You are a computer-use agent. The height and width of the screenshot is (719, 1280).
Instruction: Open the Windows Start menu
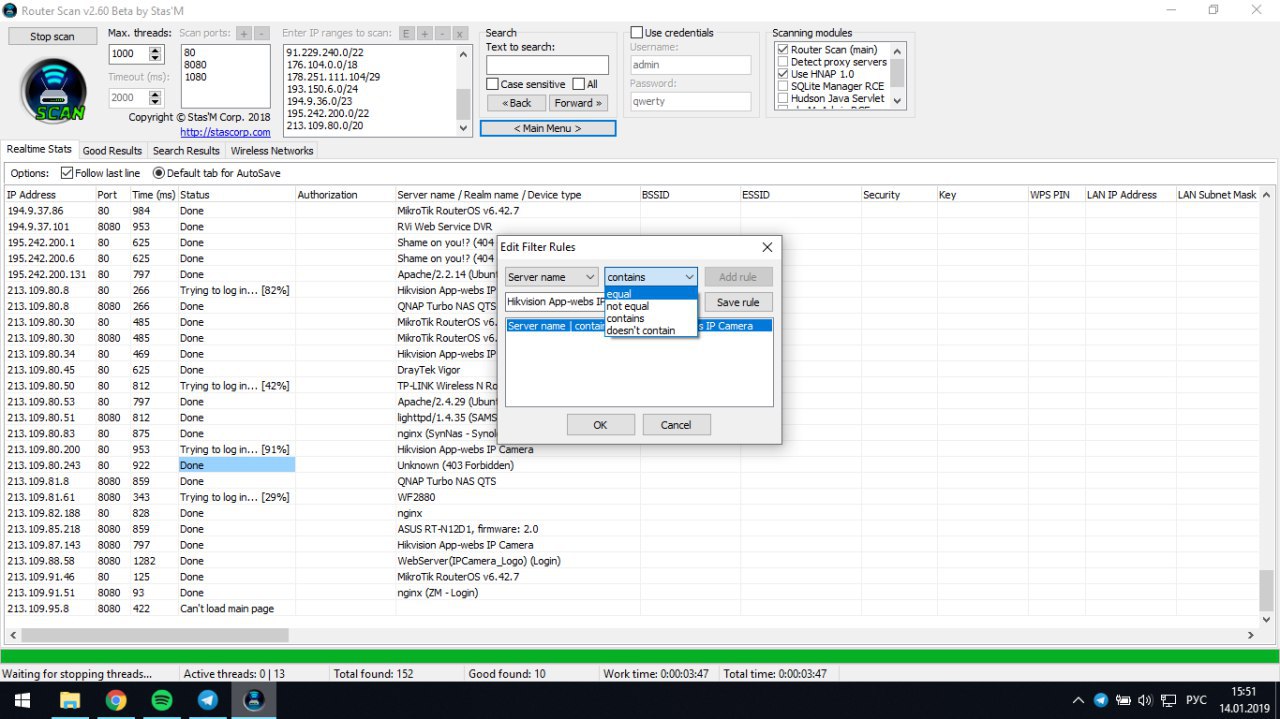click(x=22, y=700)
